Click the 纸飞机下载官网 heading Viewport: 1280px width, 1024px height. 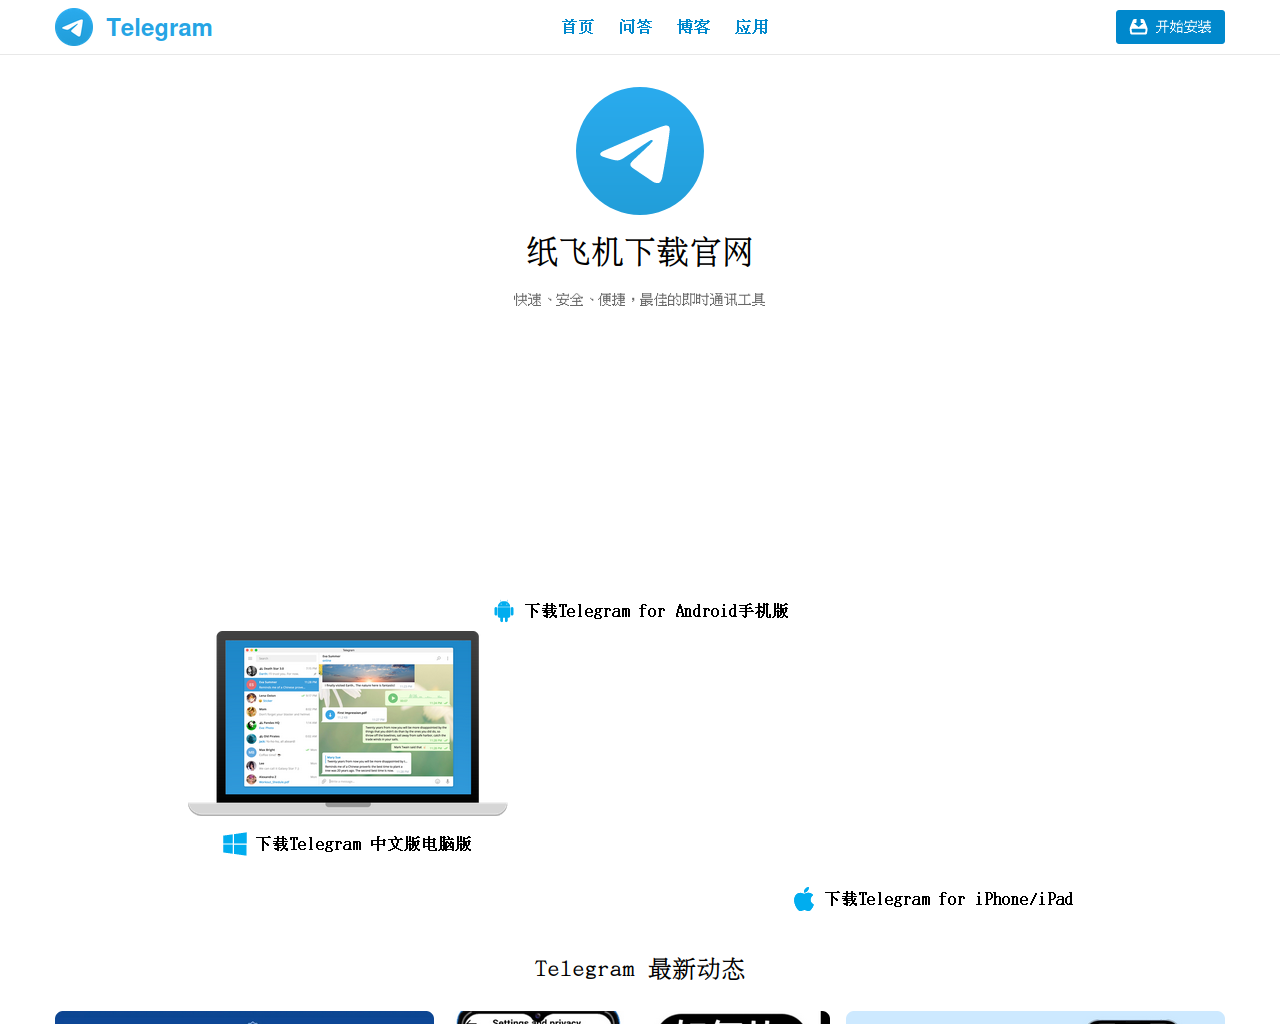click(x=640, y=252)
